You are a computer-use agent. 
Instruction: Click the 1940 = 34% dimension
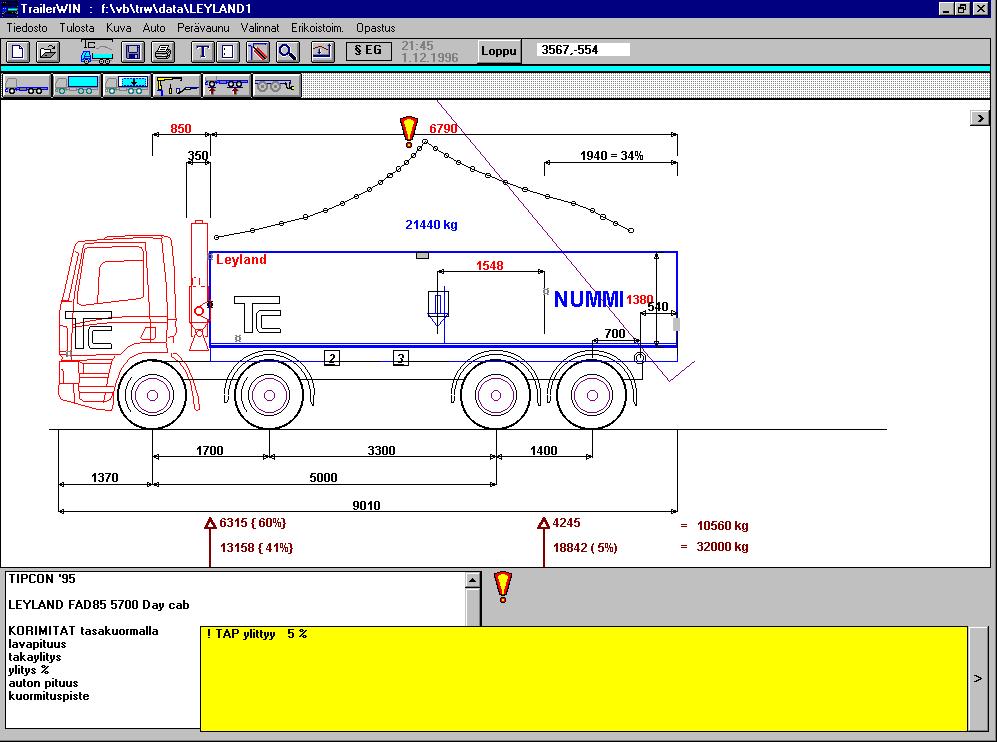pyautogui.click(x=612, y=156)
